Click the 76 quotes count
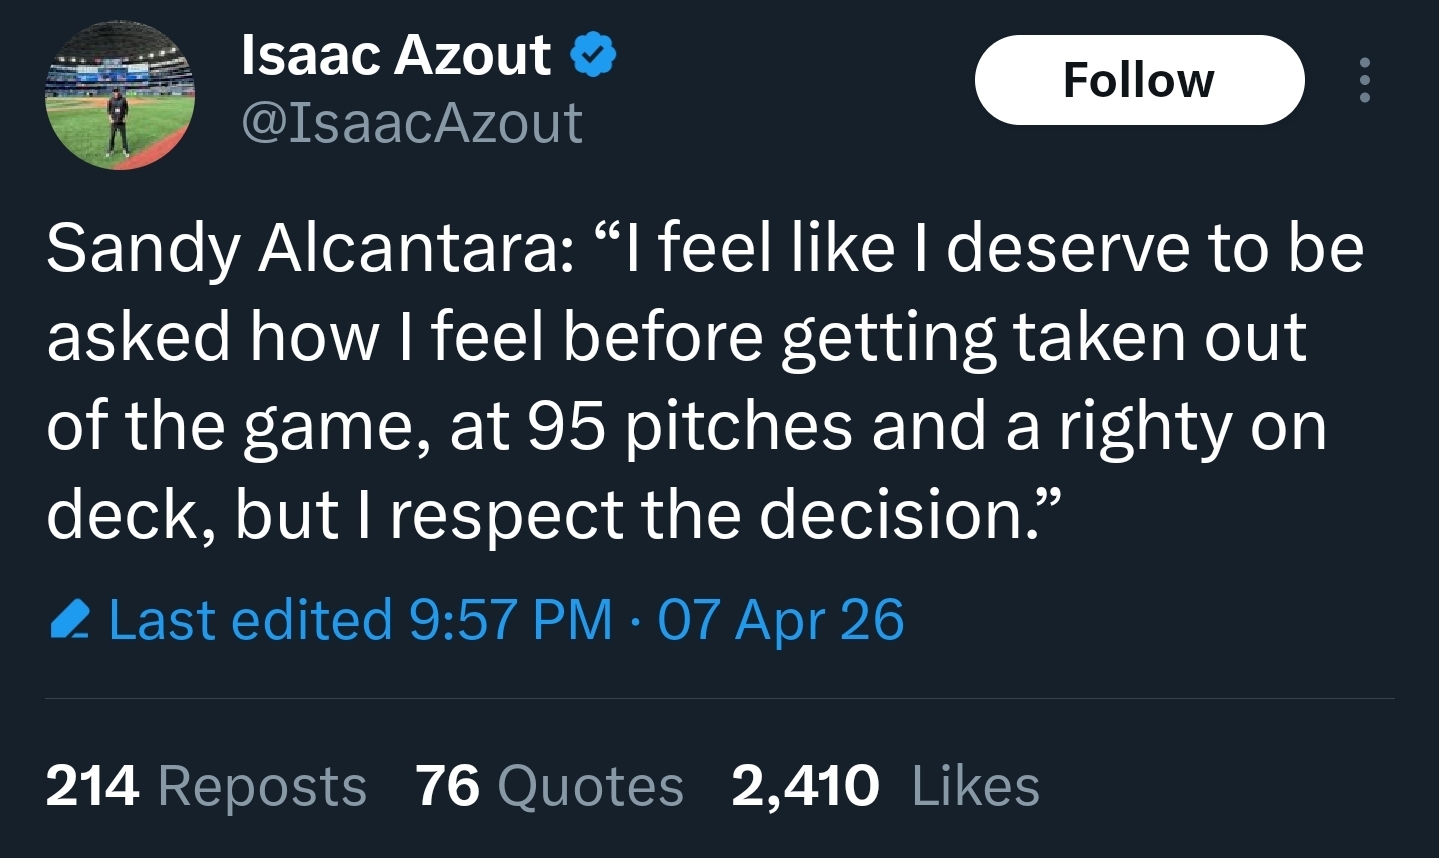 pos(448,786)
